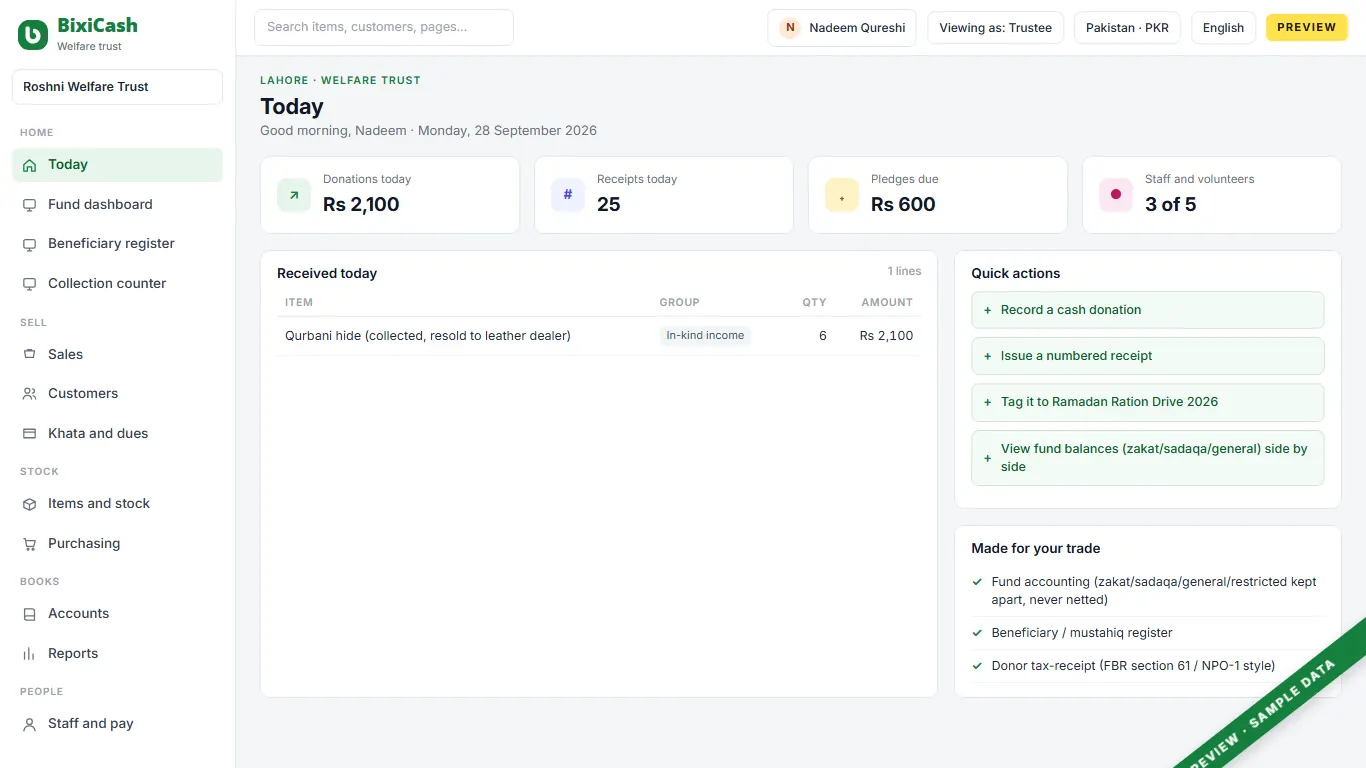The width and height of the screenshot is (1366, 768).
Task: Open the English language selector
Action: pyautogui.click(x=1223, y=28)
